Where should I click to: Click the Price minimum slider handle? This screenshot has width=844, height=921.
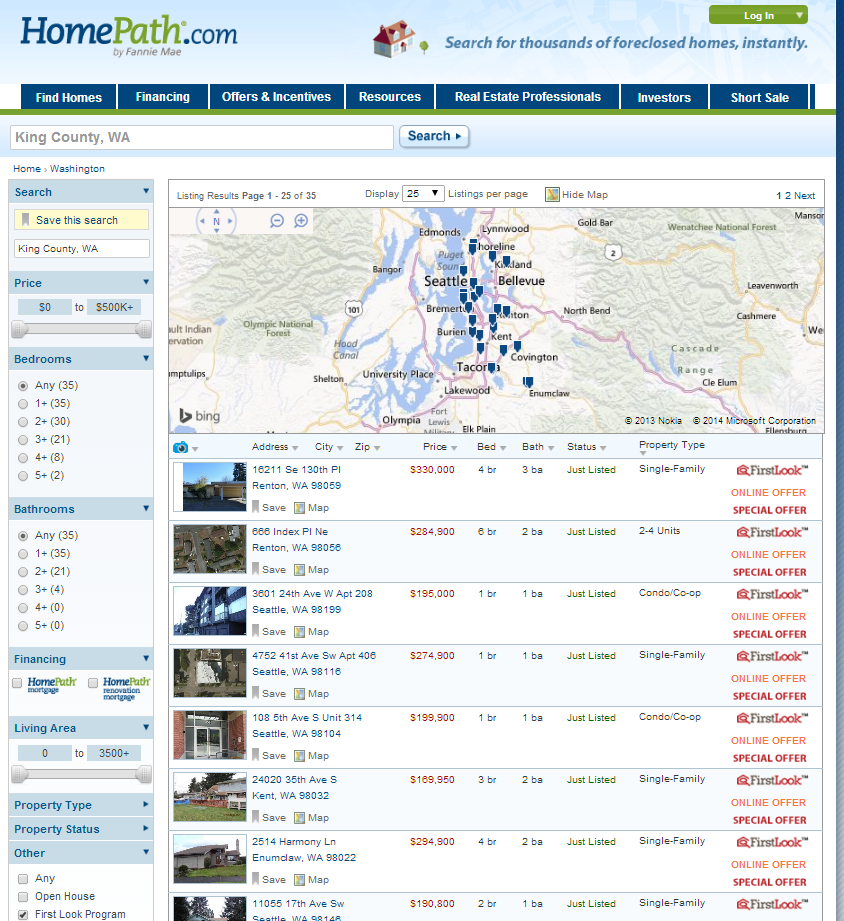point(19,329)
